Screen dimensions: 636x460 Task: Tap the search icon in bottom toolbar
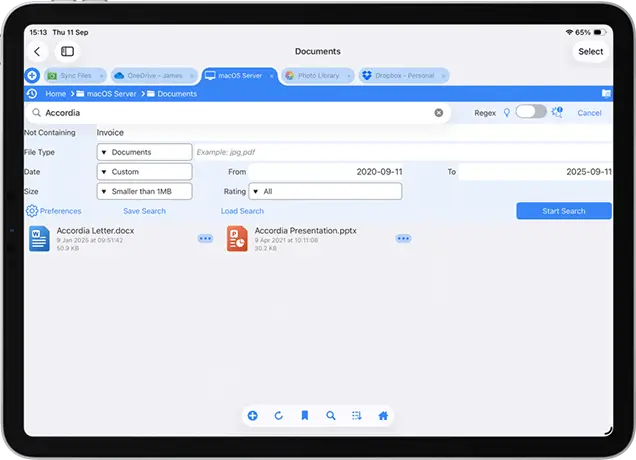tap(331, 416)
